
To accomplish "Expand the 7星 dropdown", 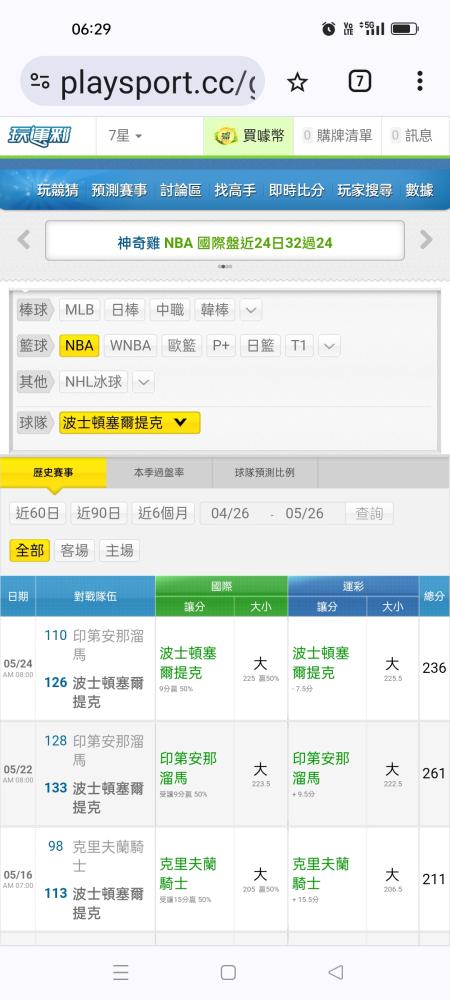I will pyautogui.click(x=126, y=135).
